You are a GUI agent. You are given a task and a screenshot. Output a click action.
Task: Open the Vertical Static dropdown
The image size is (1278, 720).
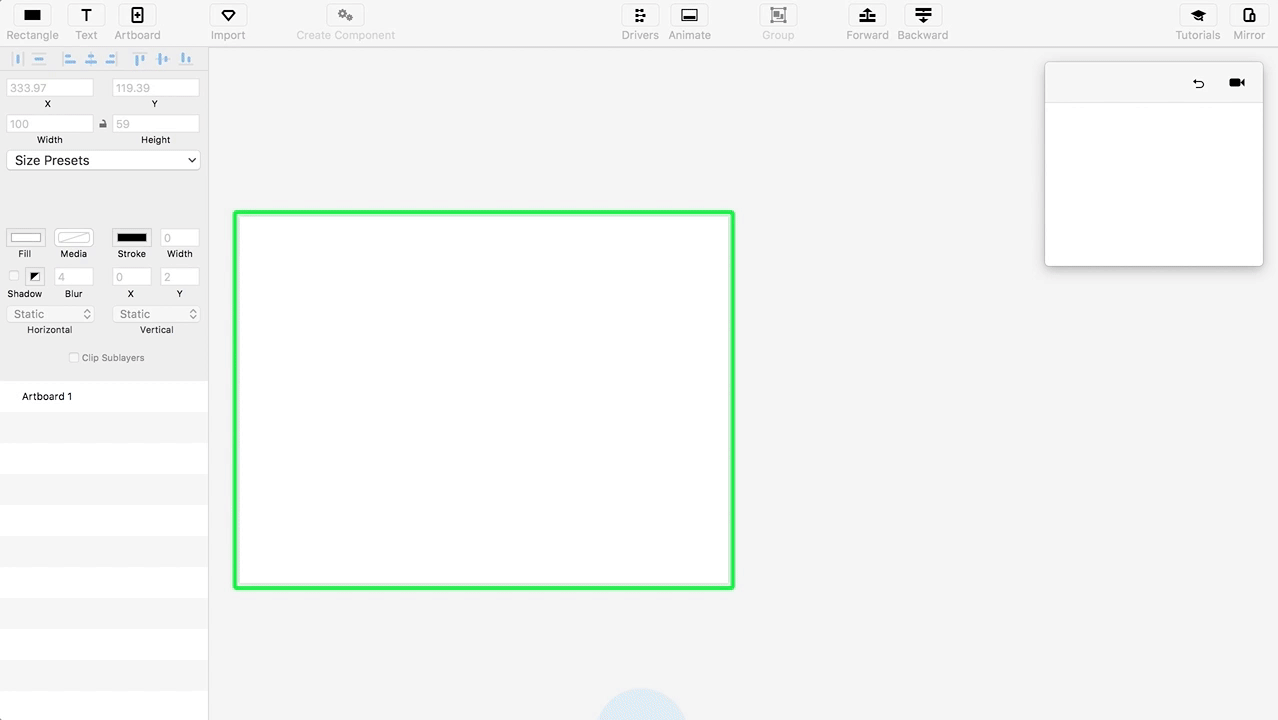click(x=156, y=314)
